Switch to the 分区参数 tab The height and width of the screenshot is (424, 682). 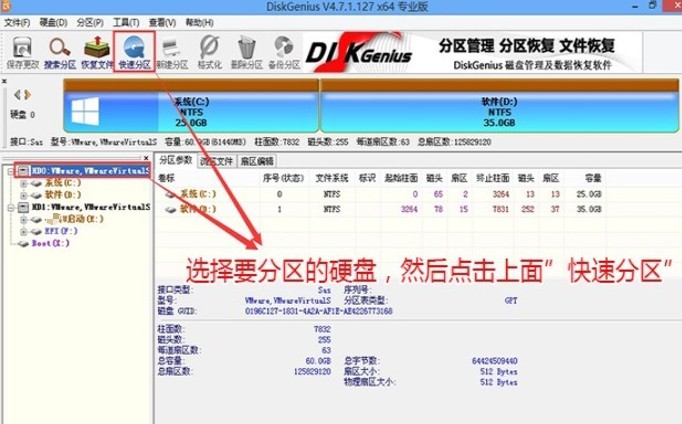176,160
